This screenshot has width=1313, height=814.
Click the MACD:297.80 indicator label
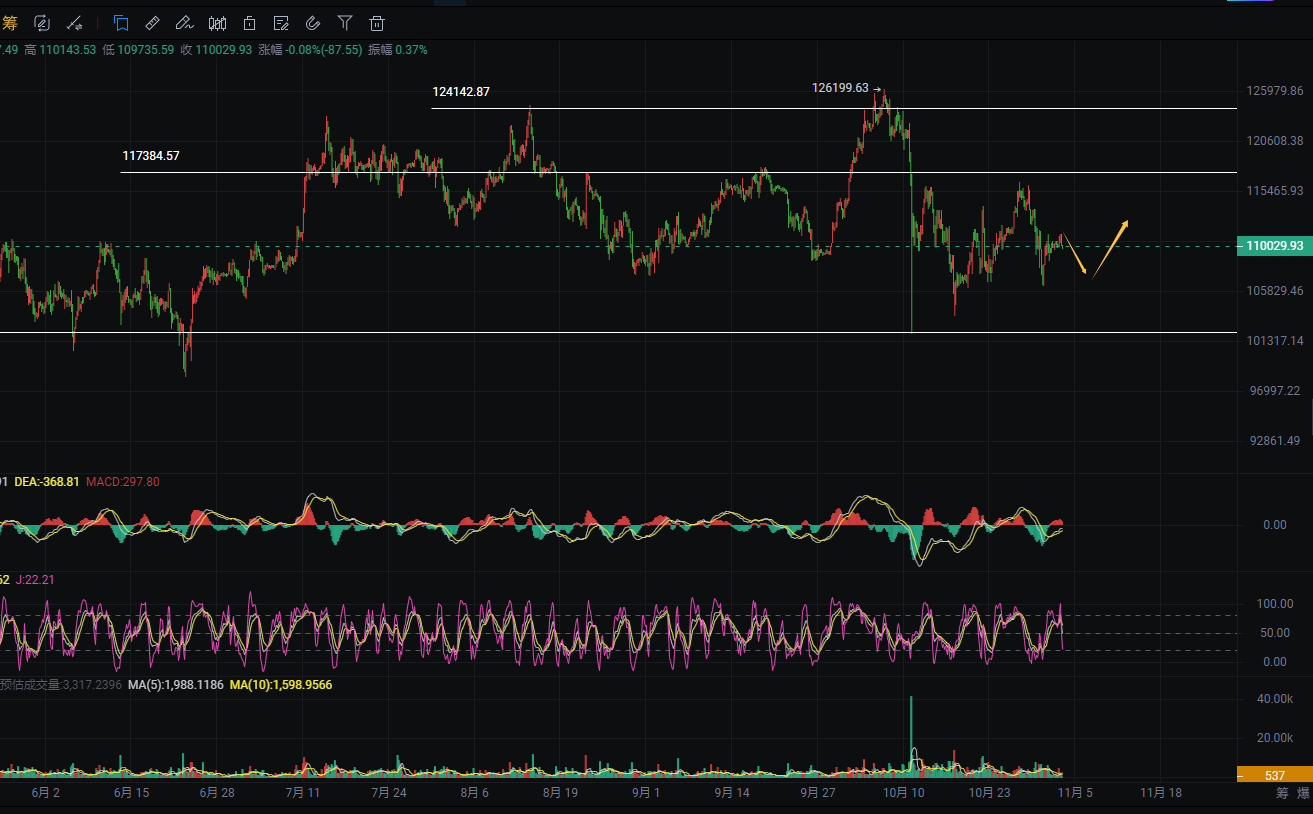pos(122,482)
